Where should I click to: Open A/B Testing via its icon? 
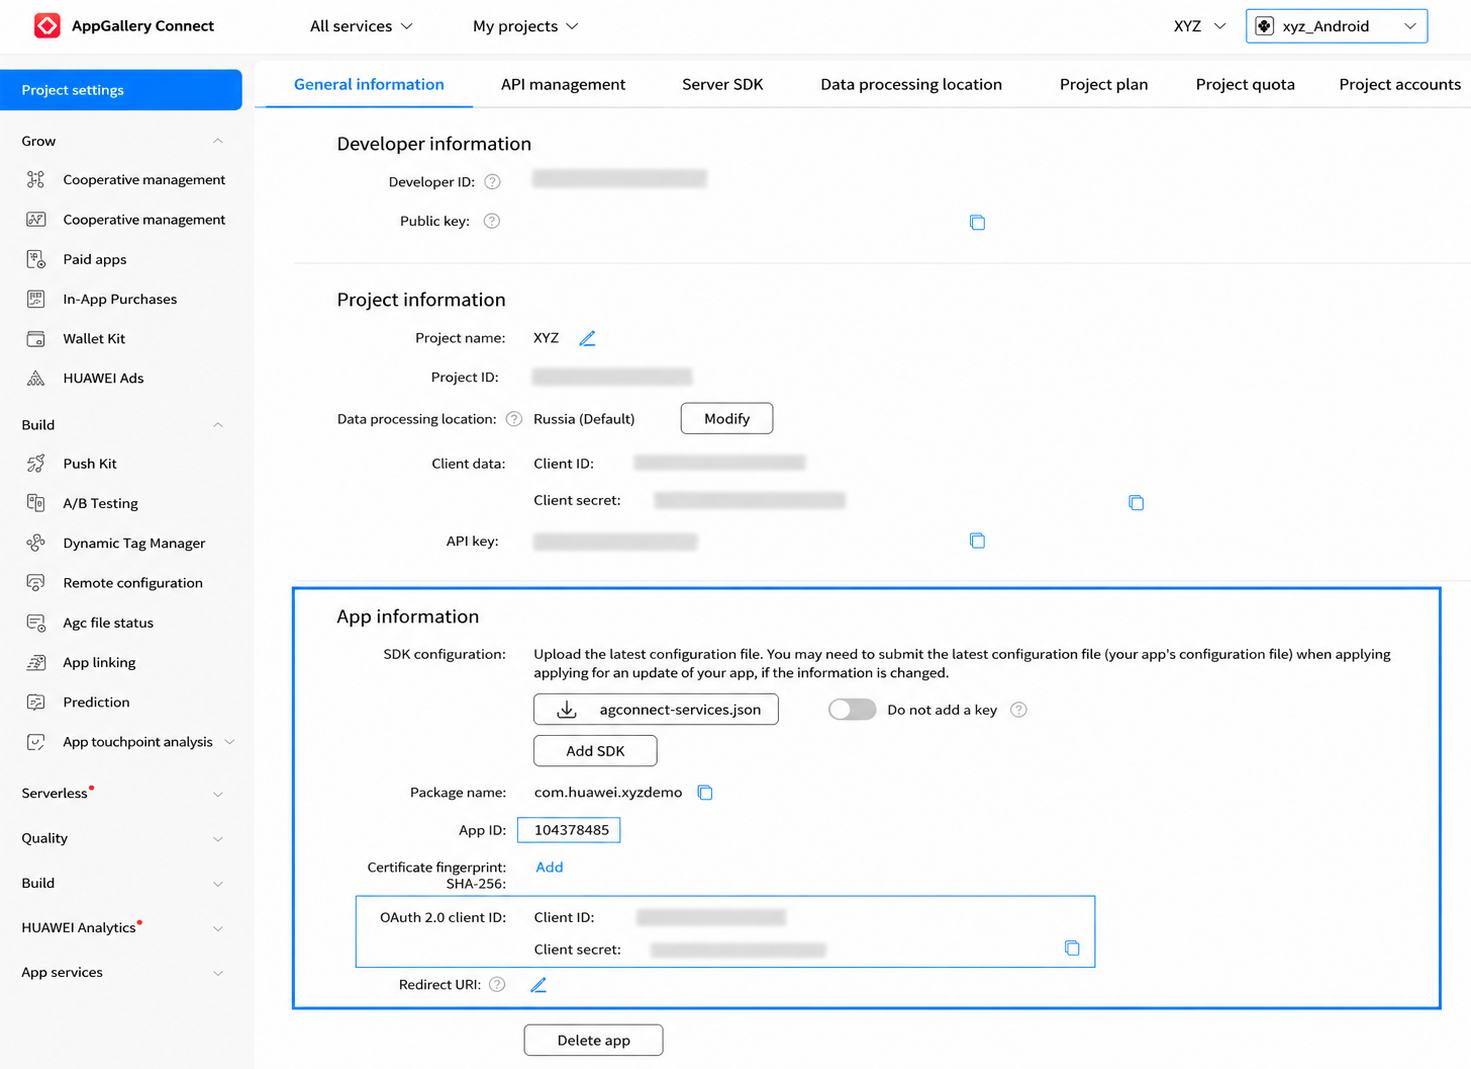coord(36,503)
